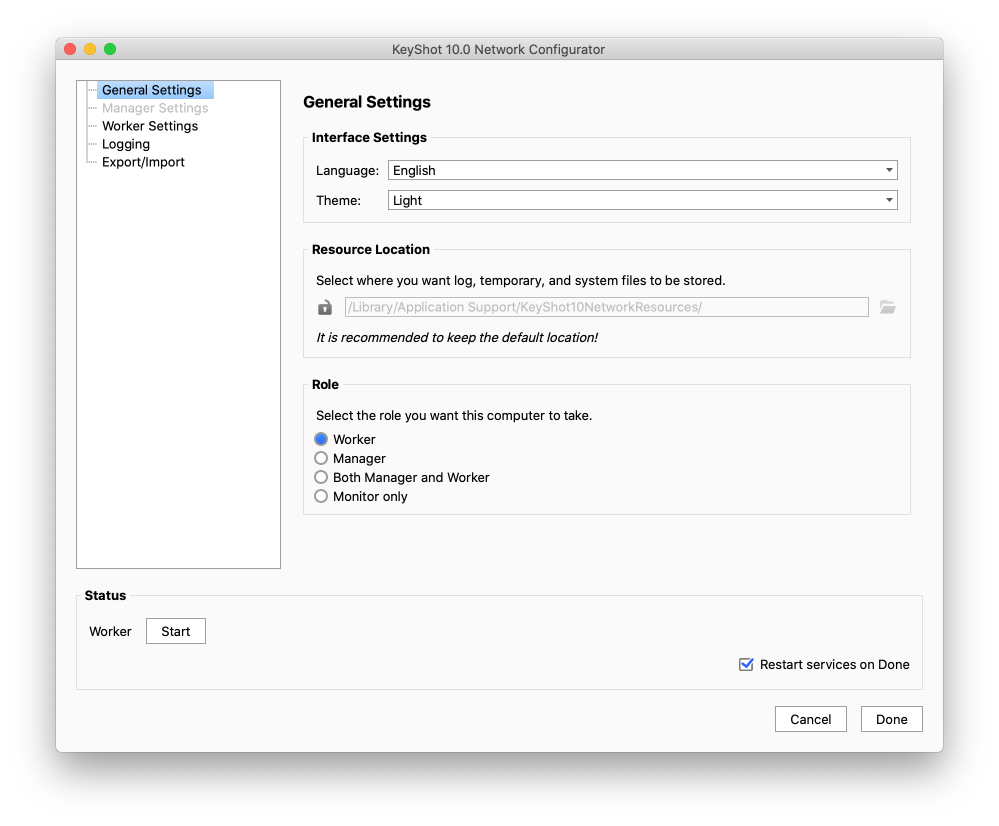
Task: Open the Manager Settings section
Action: pyautogui.click(x=154, y=108)
